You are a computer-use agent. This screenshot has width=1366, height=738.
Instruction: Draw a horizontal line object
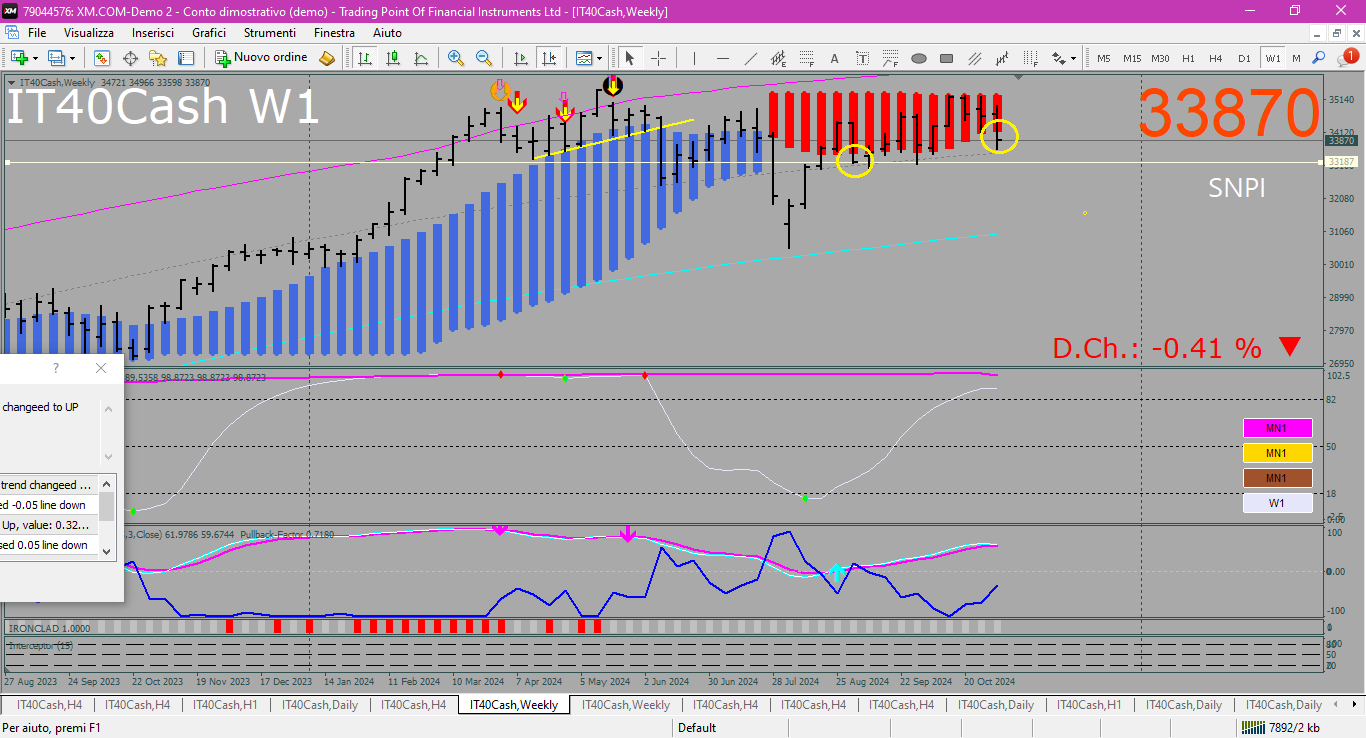tap(722, 58)
